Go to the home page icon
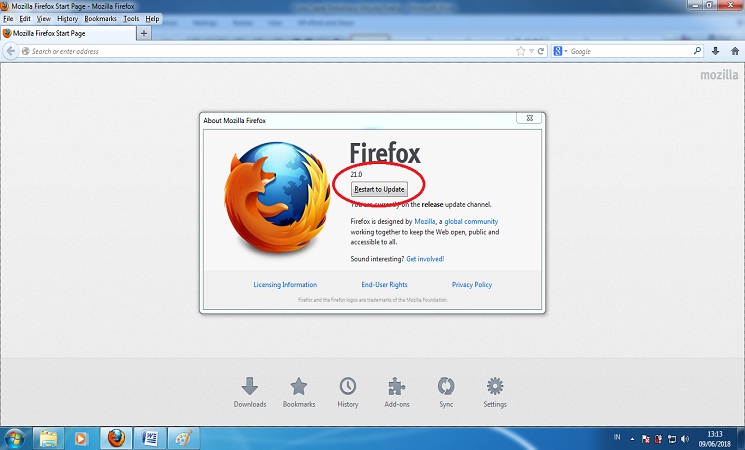The image size is (745, 450). (735, 51)
